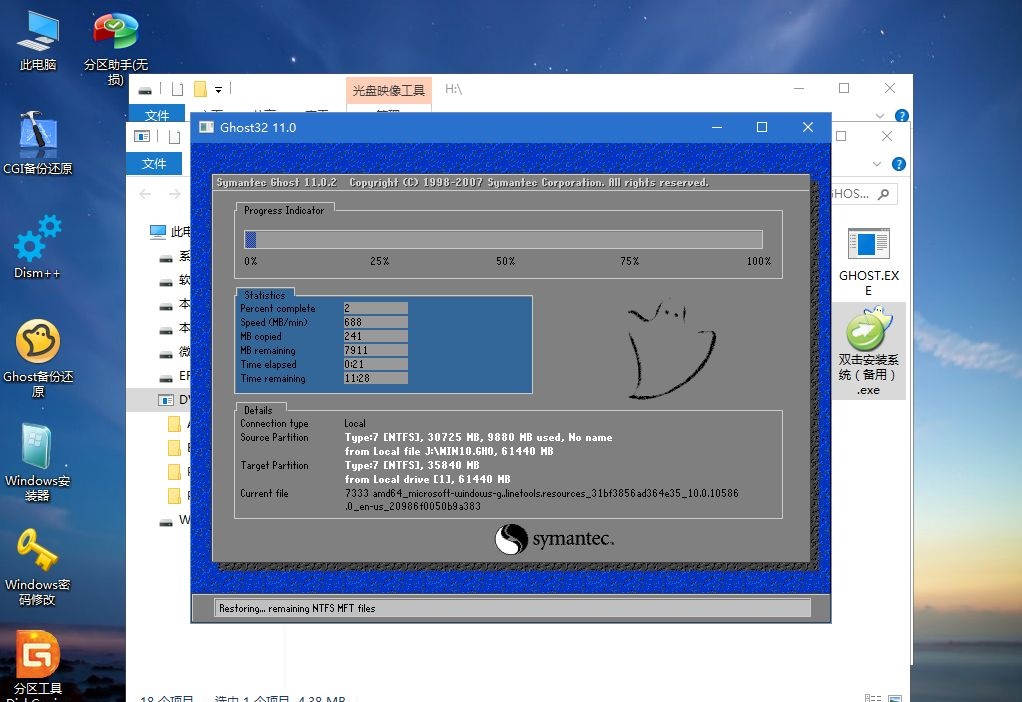Click the properties icon in the H:\ window toolbar
1022x702 pixels.
click(177, 89)
